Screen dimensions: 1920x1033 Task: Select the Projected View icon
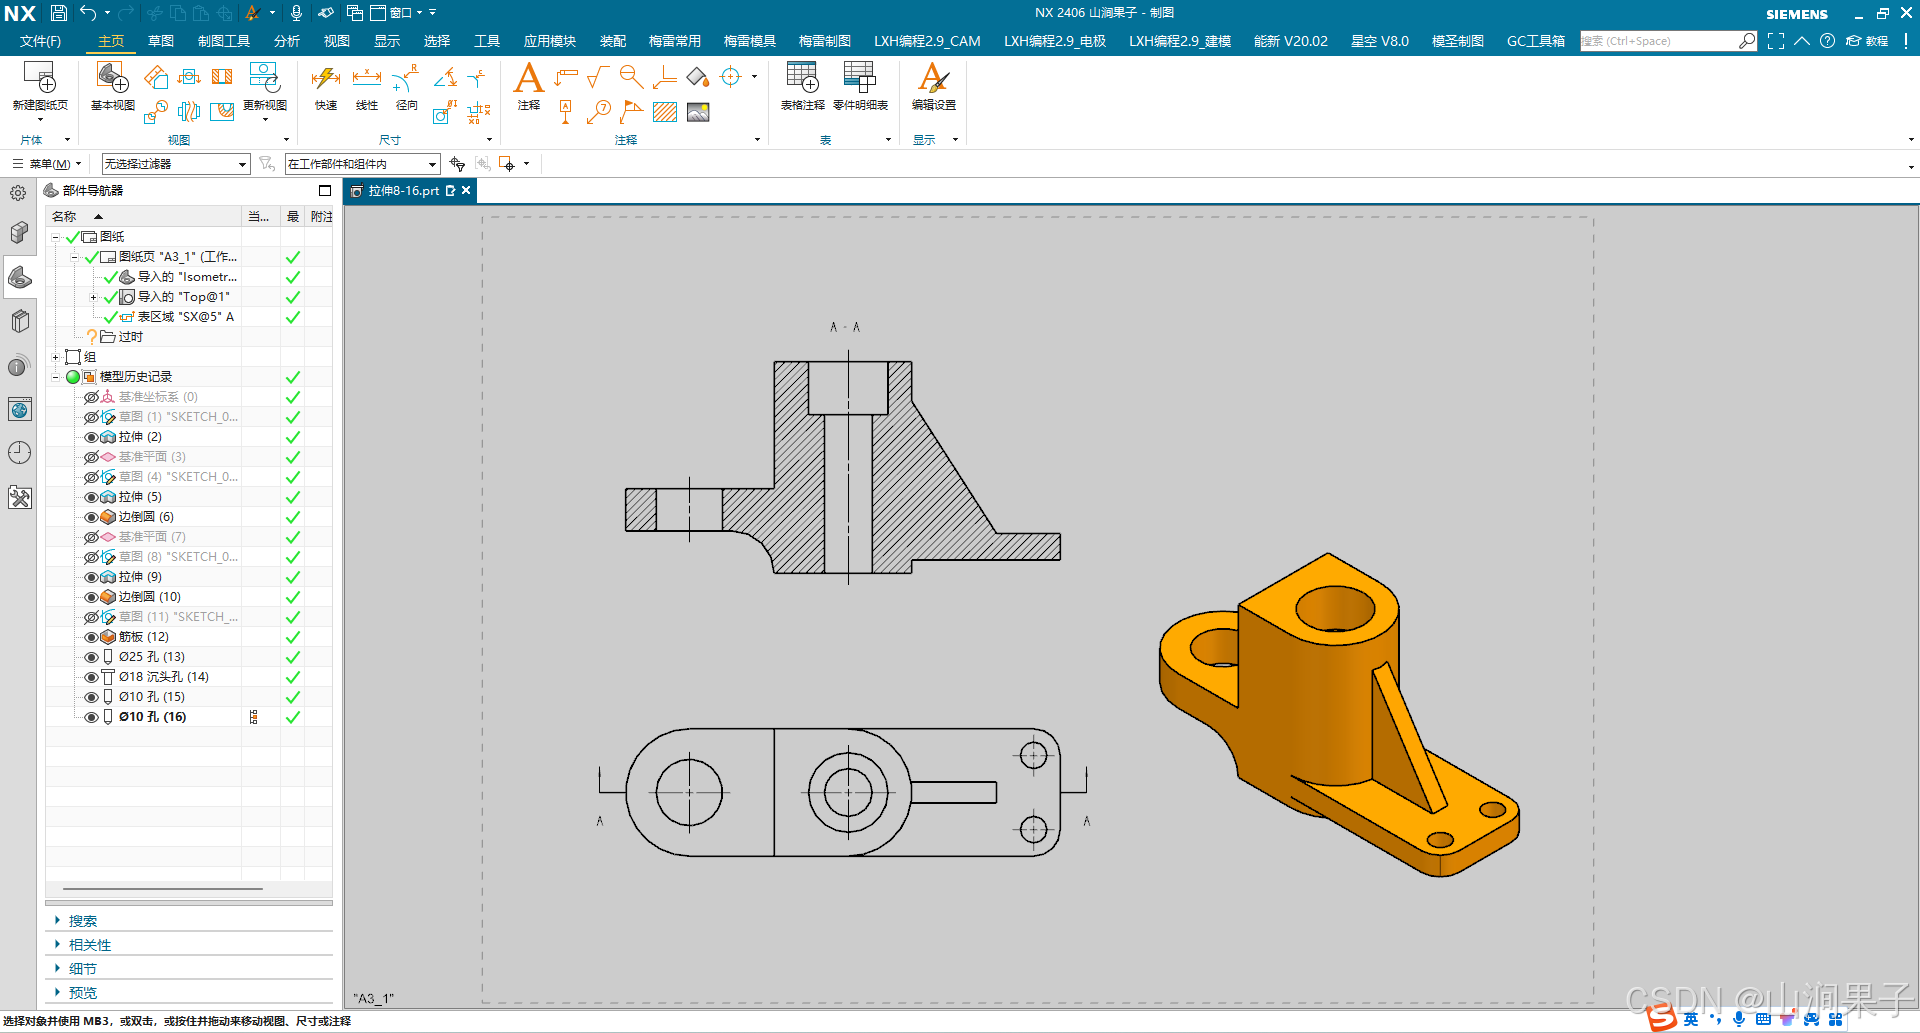pos(155,77)
